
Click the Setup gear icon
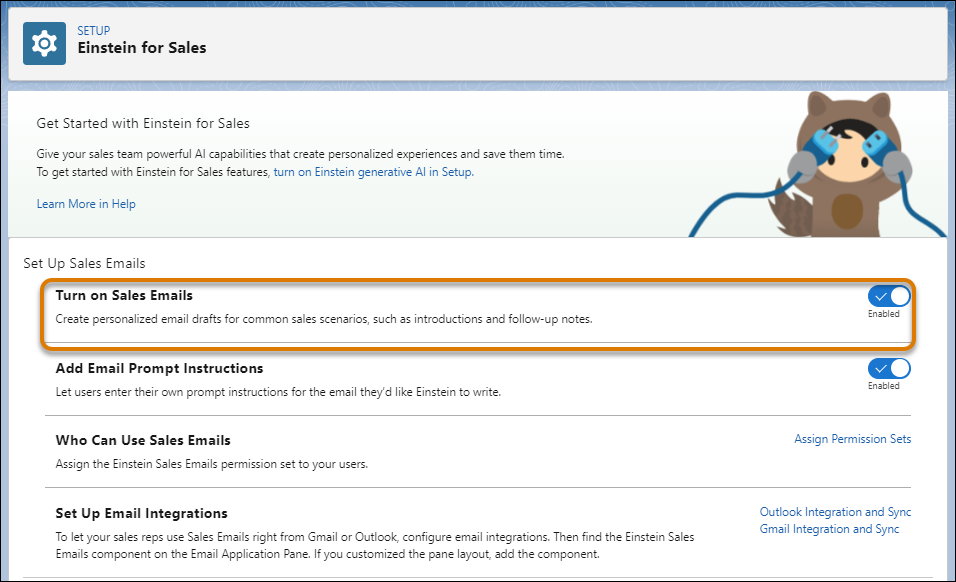pos(44,43)
